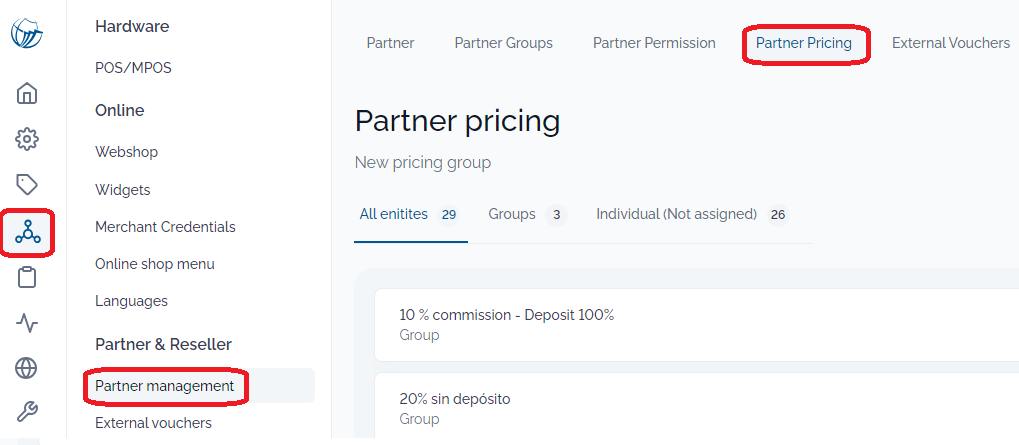
Task: Select the activity pulse icon
Action: pos(27,323)
